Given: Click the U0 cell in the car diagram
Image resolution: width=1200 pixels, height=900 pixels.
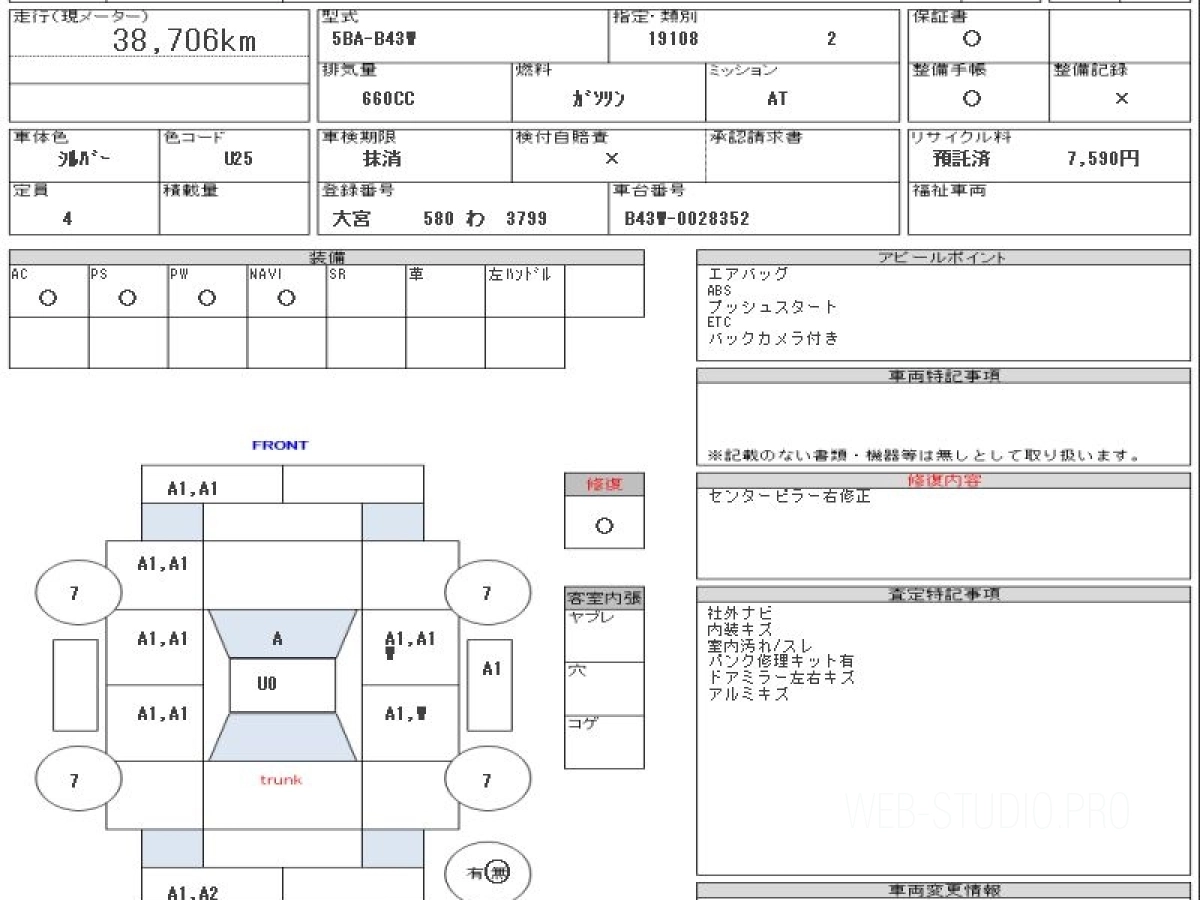Looking at the screenshot, I should pyautogui.click(x=282, y=686).
